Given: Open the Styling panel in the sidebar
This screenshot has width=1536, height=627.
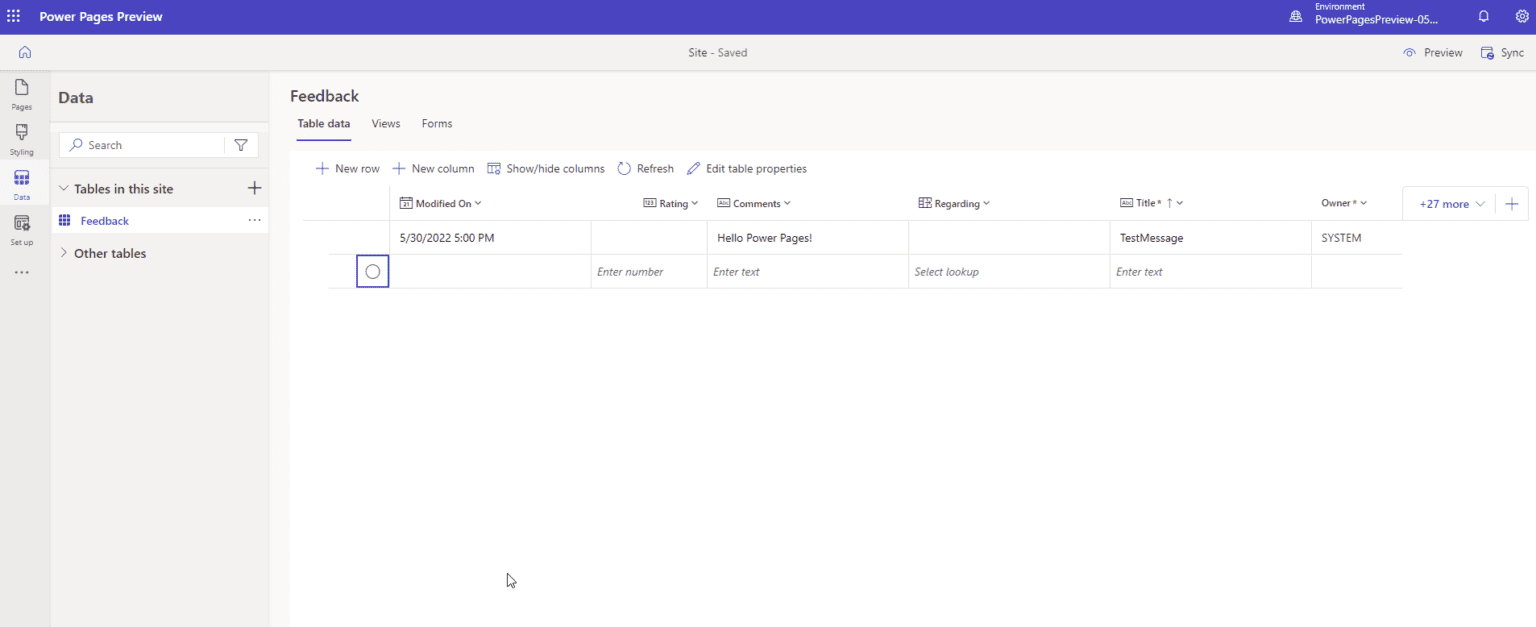Looking at the screenshot, I should coord(20,139).
